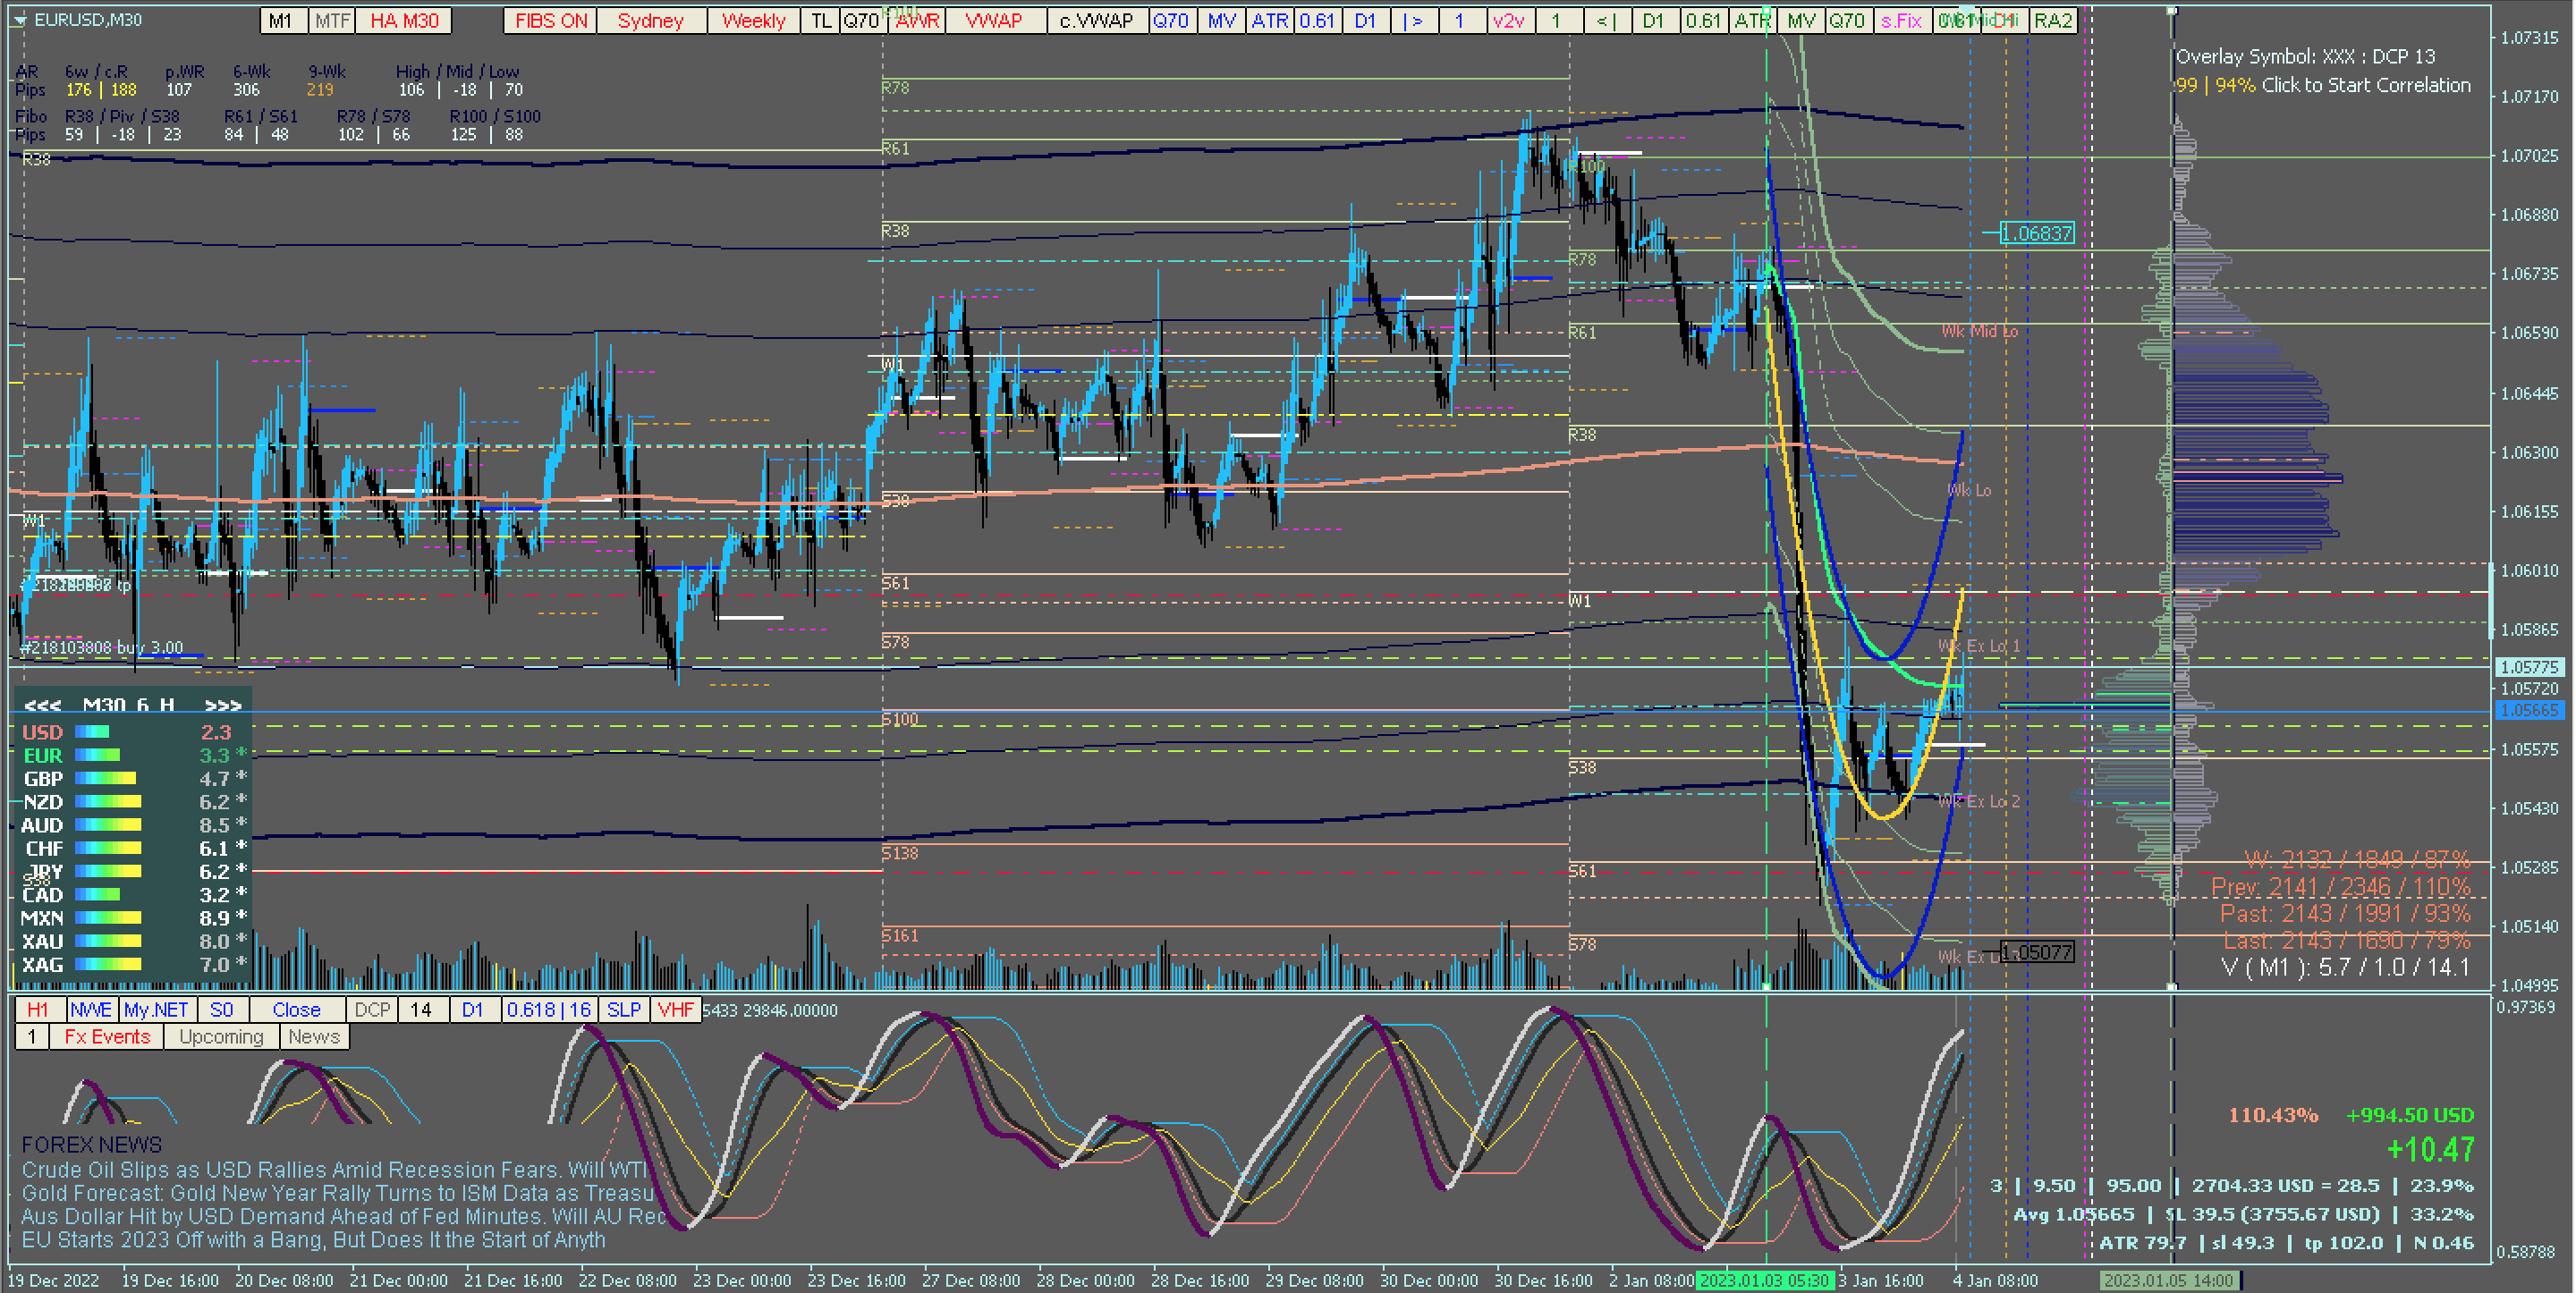Toggle the HA M30 Heikin-Ashi button
The image size is (2576, 1293).
pos(404,21)
